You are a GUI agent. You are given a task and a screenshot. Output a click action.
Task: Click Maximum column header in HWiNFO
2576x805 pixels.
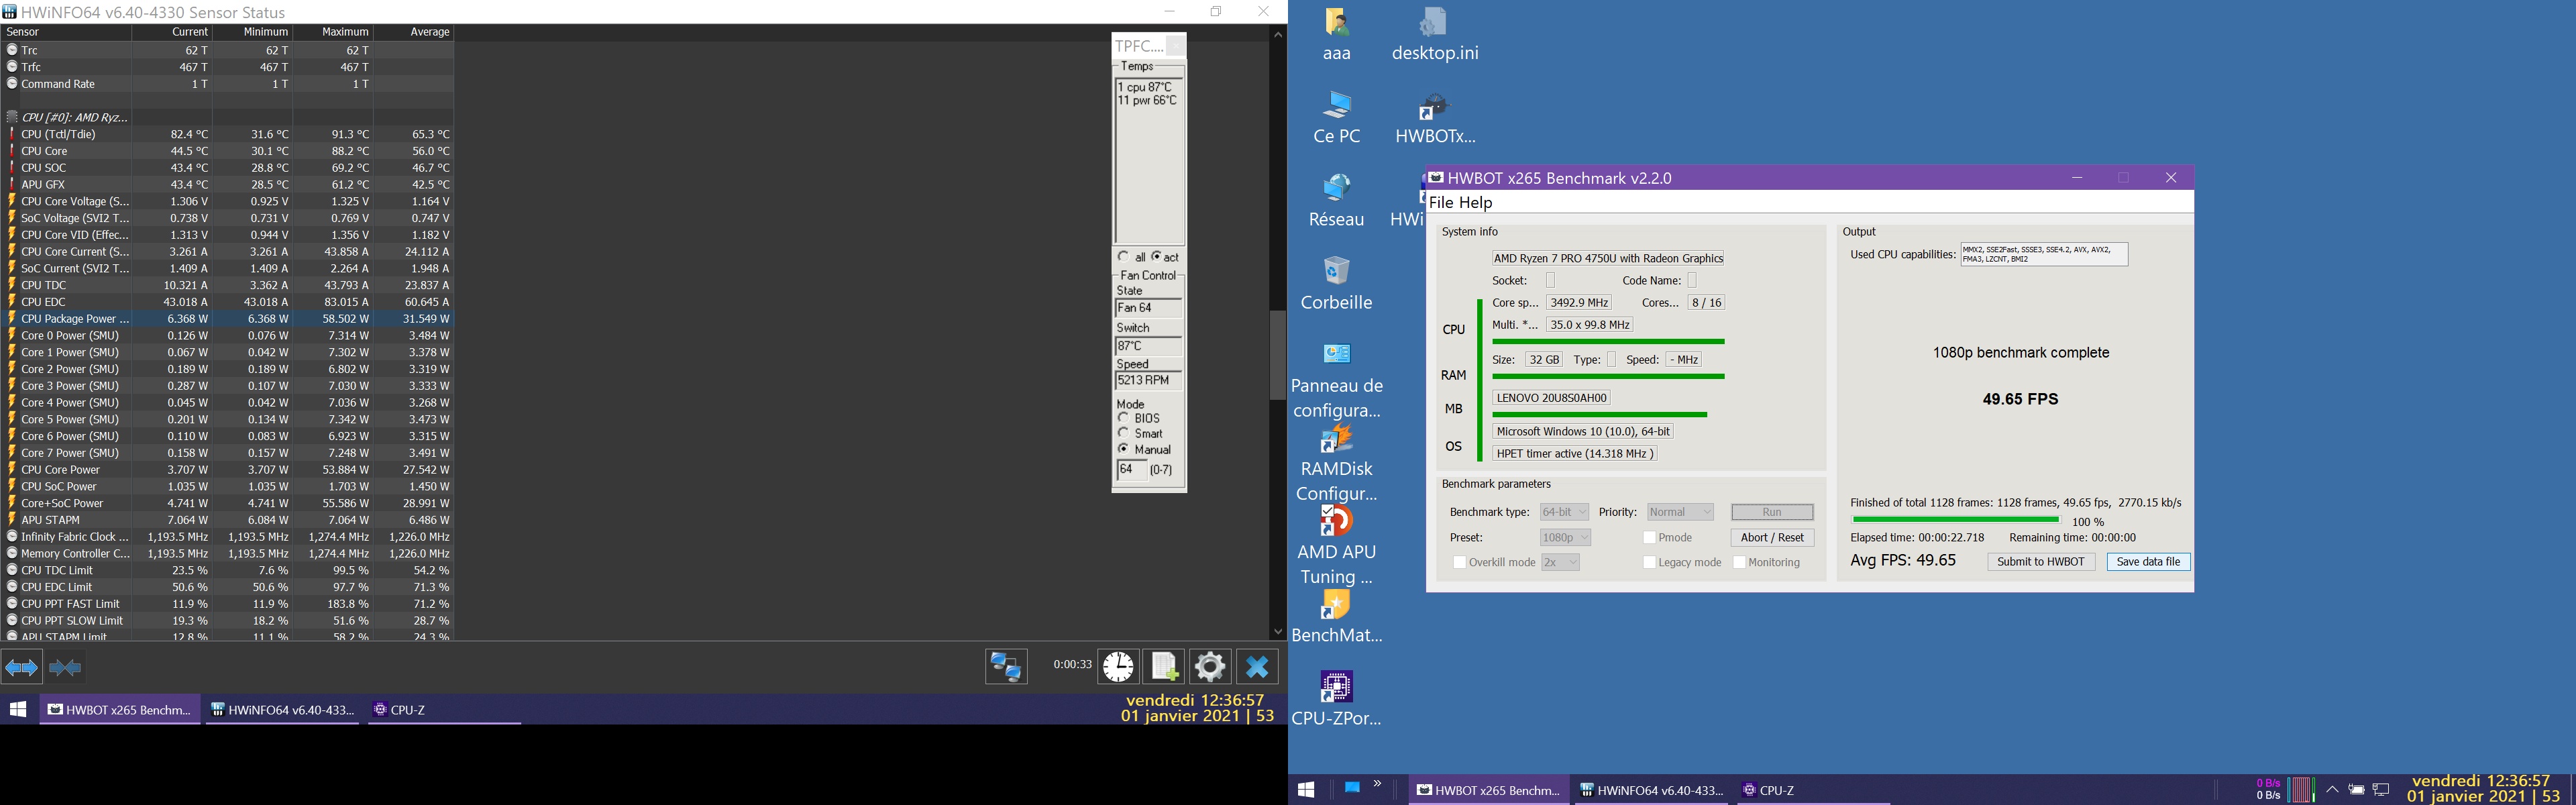333,32
